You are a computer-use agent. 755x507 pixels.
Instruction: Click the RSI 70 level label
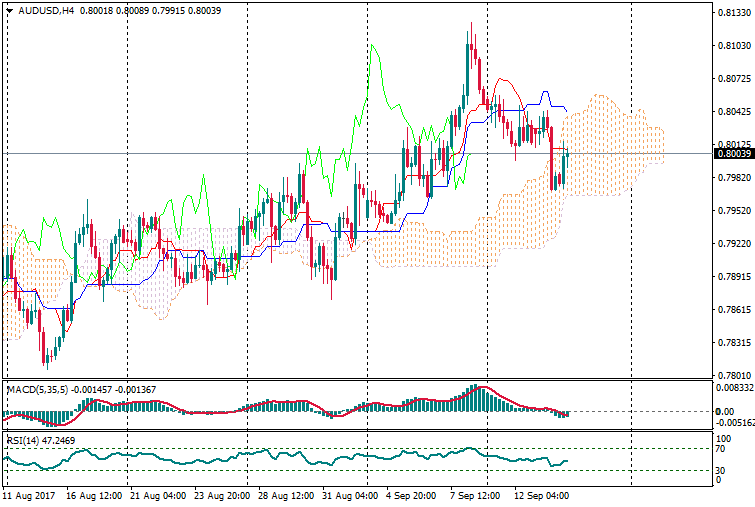tap(720, 449)
